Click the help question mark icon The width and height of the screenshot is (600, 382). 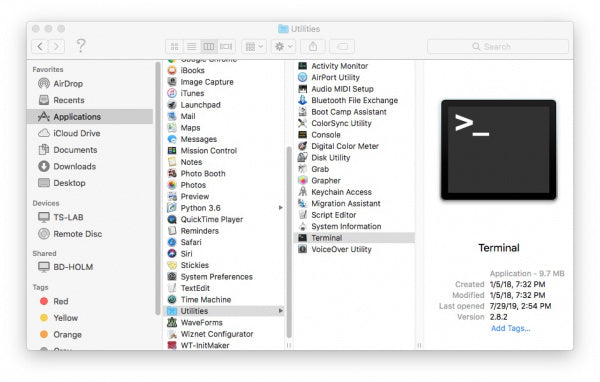click(81, 46)
